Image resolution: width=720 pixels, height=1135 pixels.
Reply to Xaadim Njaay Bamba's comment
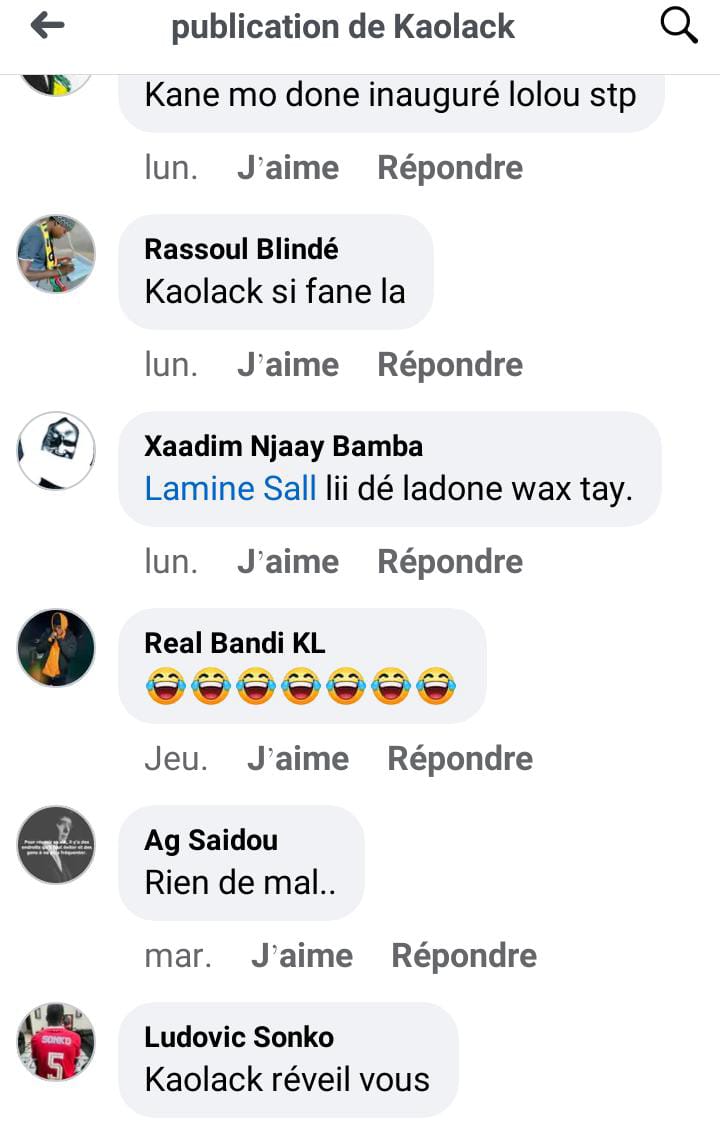point(450,561)
